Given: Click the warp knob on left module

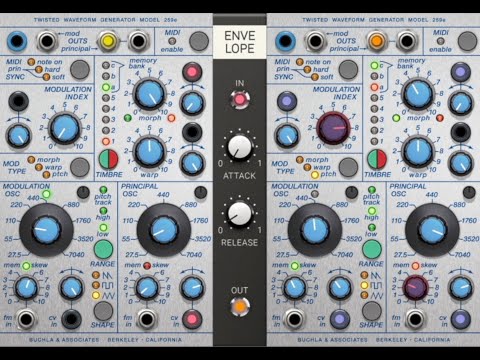Looking at the screenshot, I should pyautogui.click(x=149, y=151).
